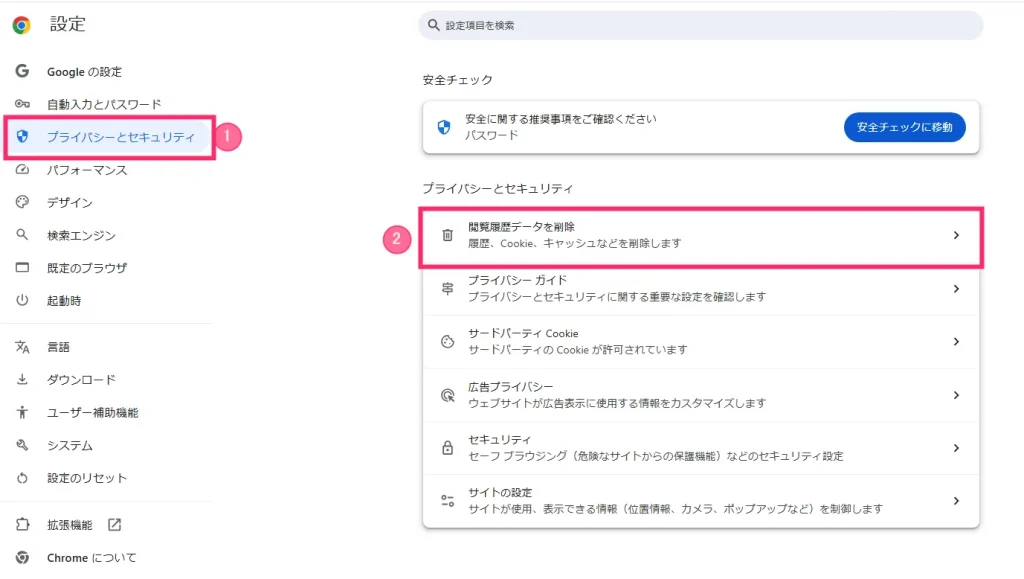Click the Google G icon in sidebar
Screen dimensions: 1024x579
coord(22,70)
